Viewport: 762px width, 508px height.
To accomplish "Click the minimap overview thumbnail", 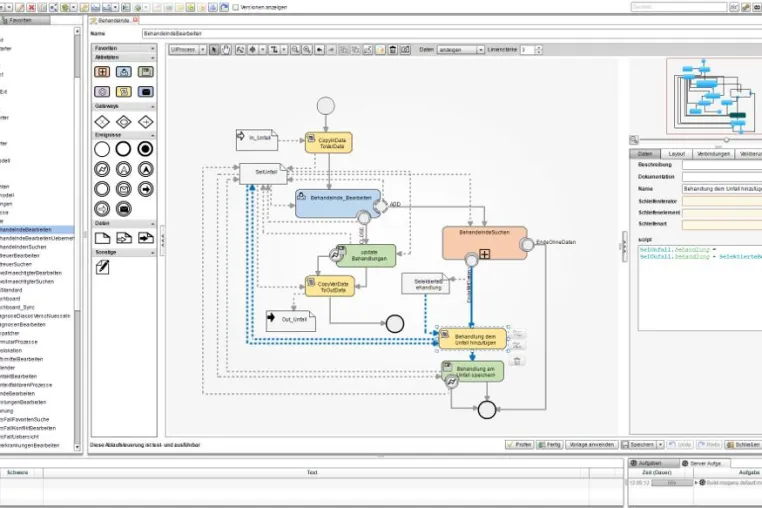I will point(713,96).
